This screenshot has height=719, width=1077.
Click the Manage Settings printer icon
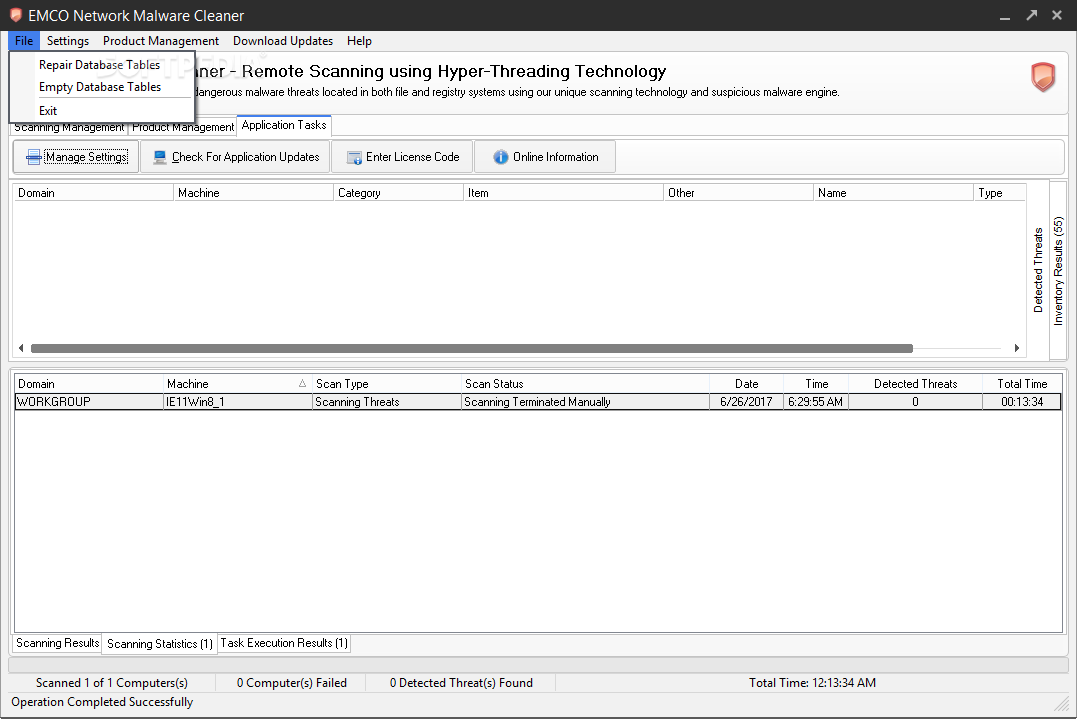(x=33, y=157)
